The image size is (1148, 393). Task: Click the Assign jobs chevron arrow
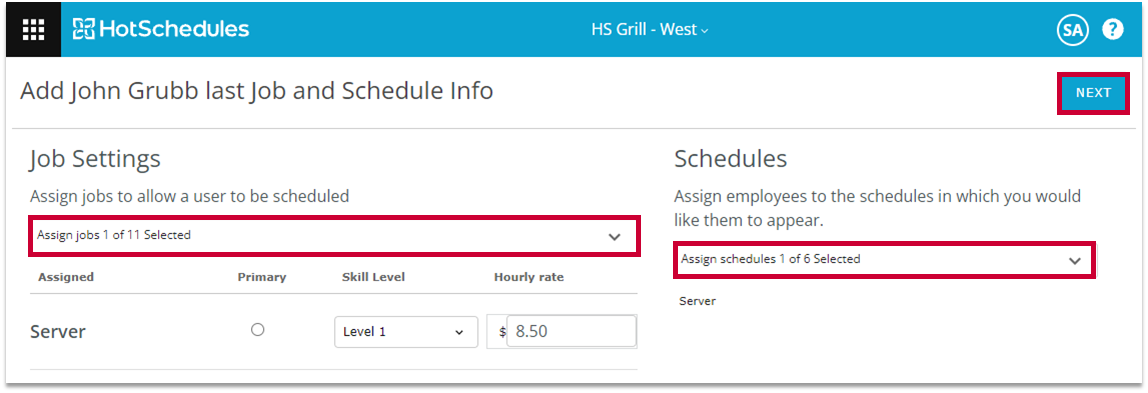tap(614, 236)
